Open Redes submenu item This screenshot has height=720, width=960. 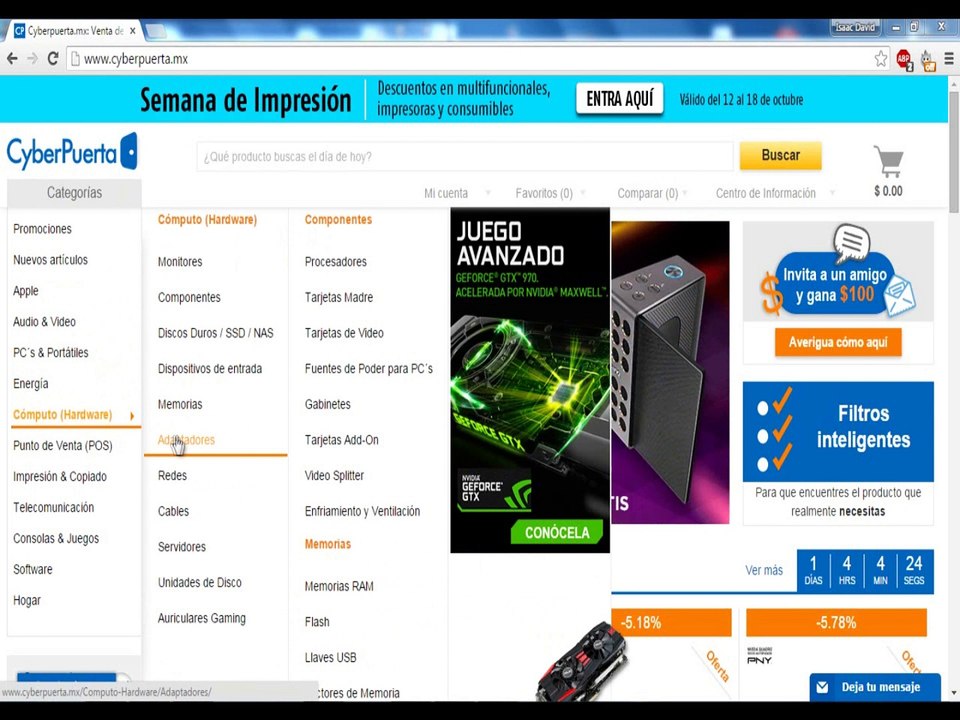172,476
